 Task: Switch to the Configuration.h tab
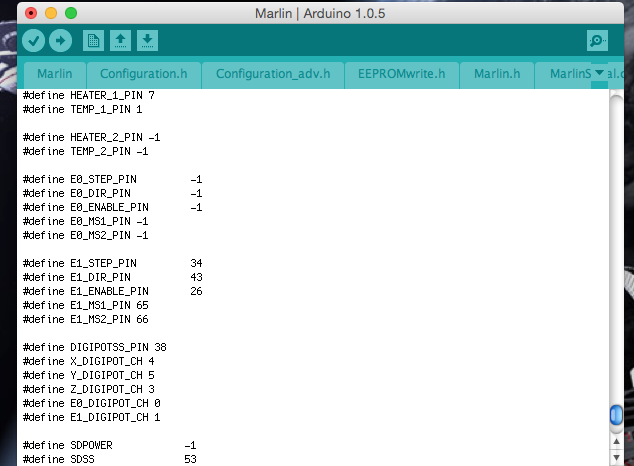pyautogui.click(x=143, y=75)
